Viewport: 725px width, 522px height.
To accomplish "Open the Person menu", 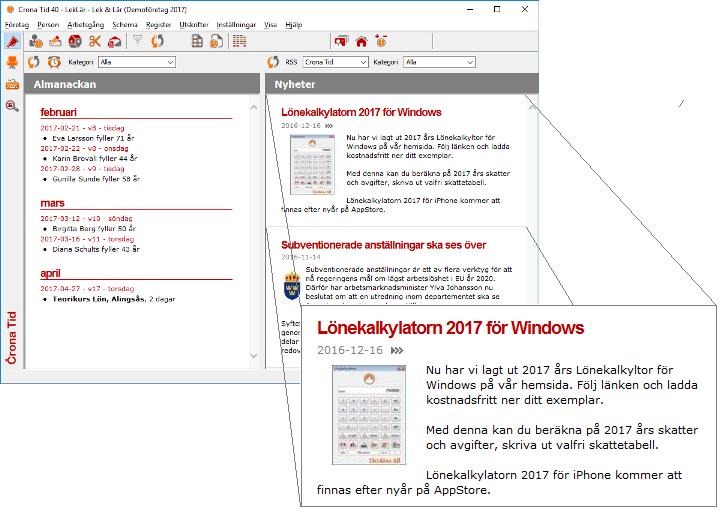I will coord(48,25).
